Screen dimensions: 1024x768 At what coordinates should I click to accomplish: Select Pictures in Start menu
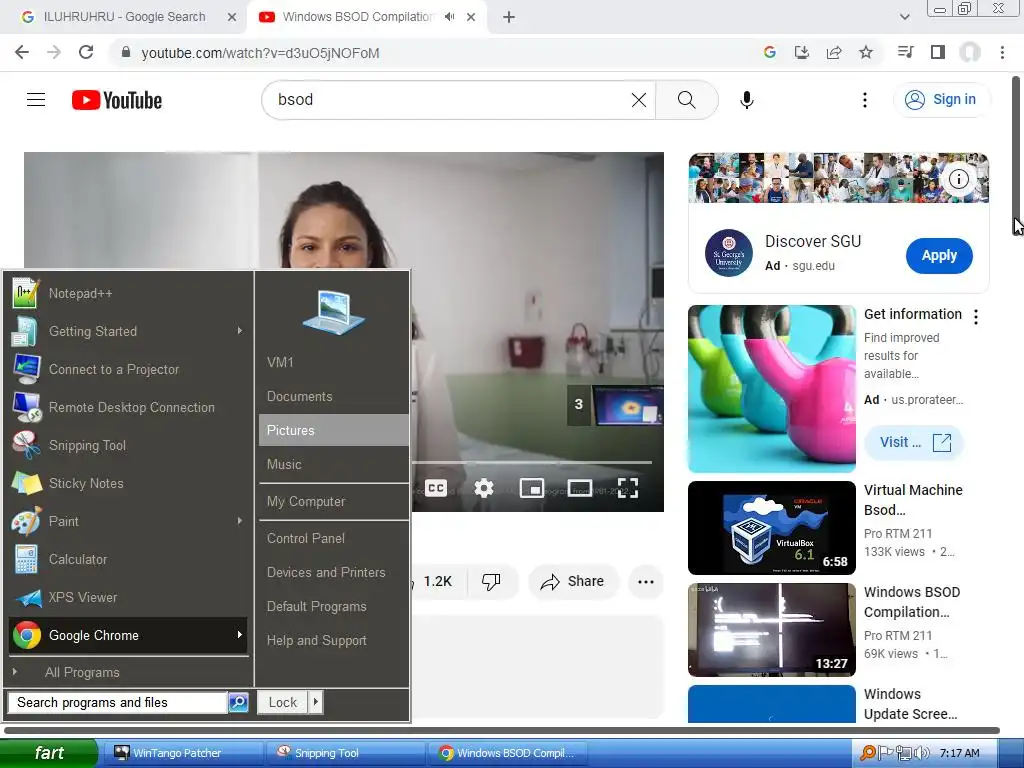tap(334, 430)
